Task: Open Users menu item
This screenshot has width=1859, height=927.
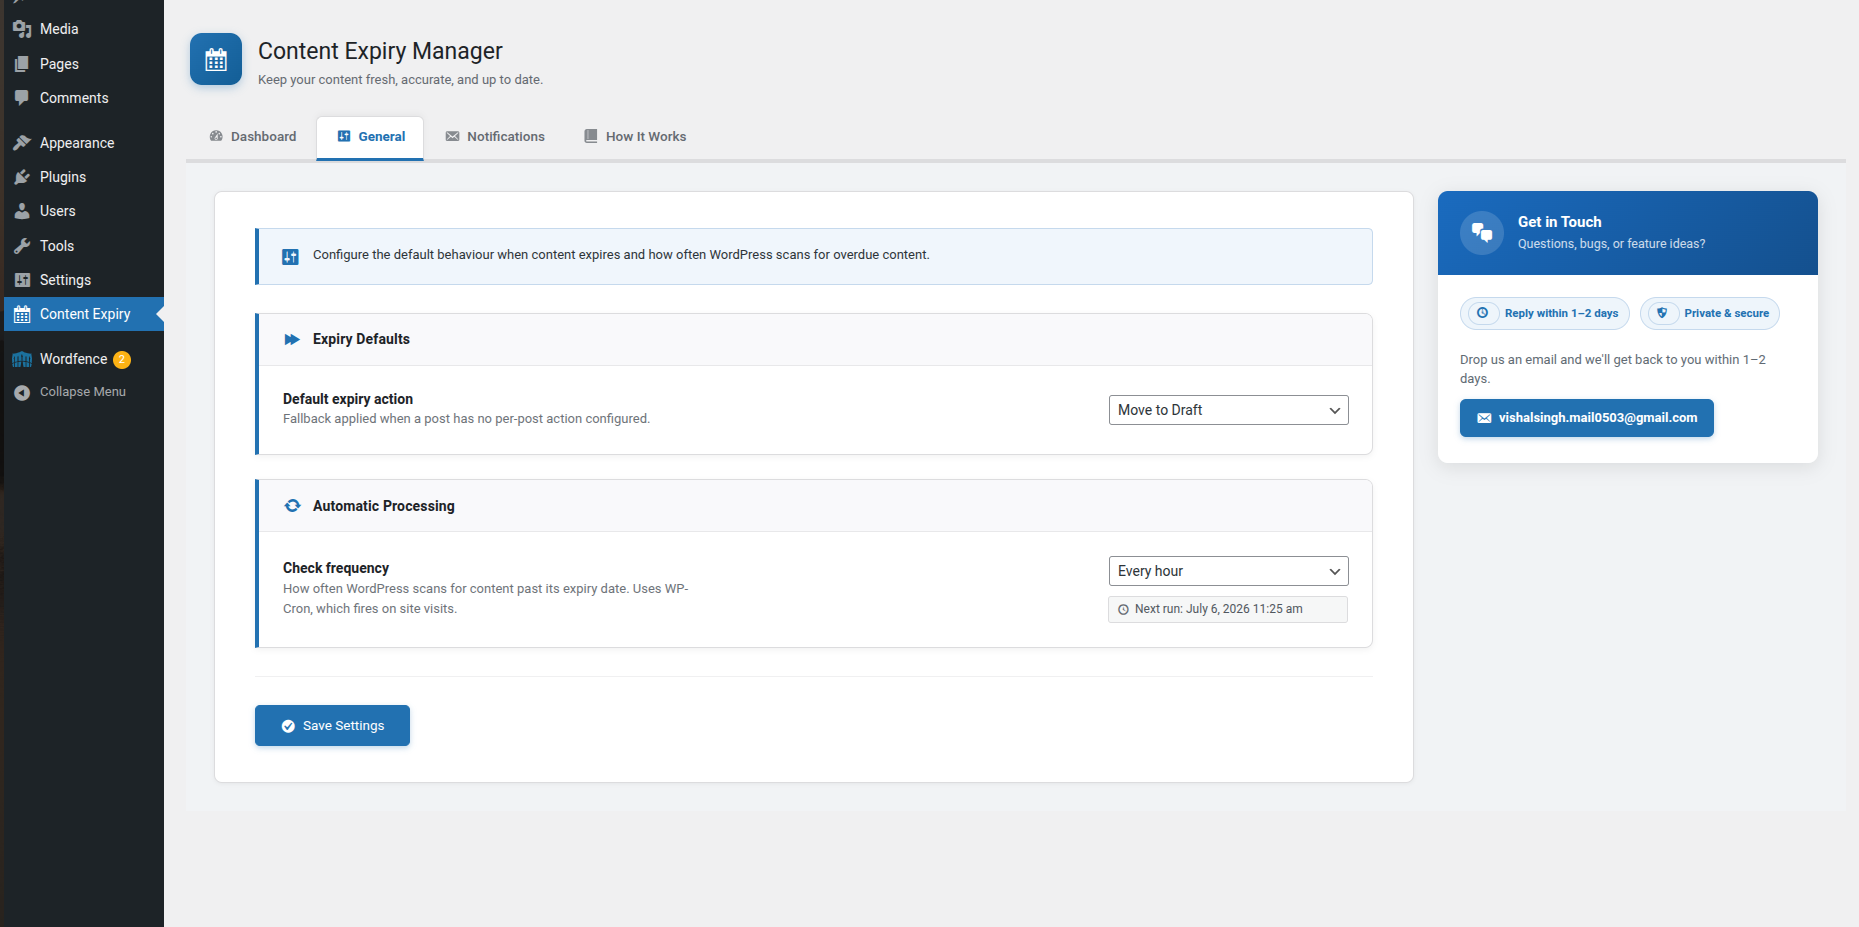Action: point(84,211)
